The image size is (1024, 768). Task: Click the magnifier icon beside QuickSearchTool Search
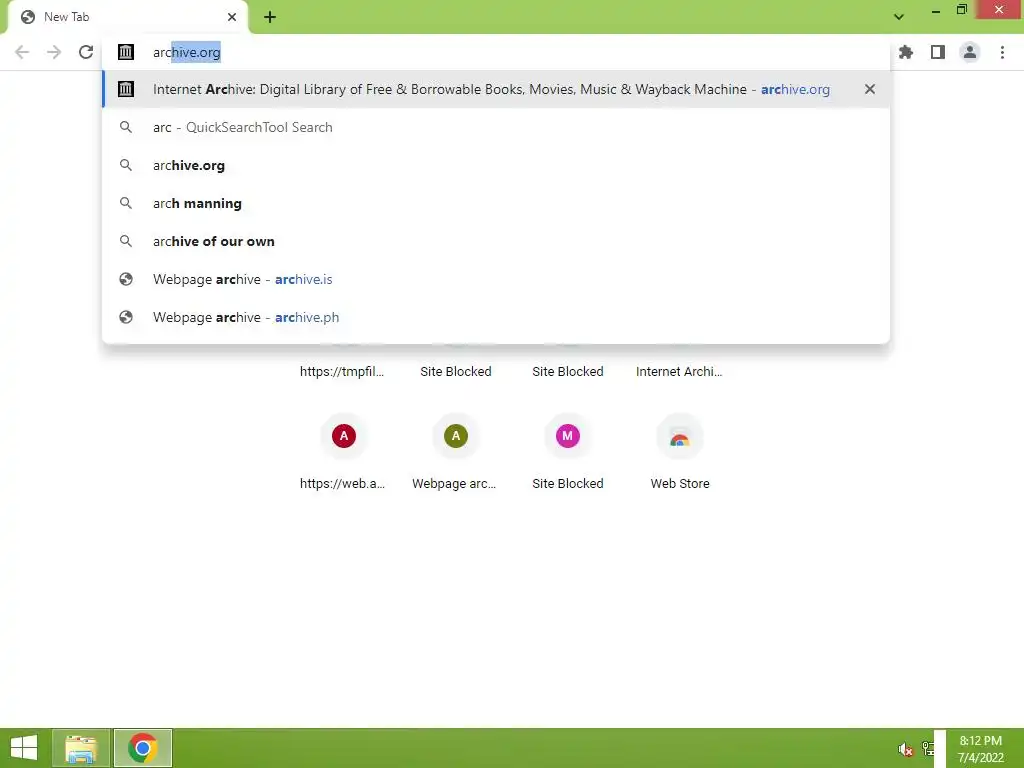(x=125, y=127)
